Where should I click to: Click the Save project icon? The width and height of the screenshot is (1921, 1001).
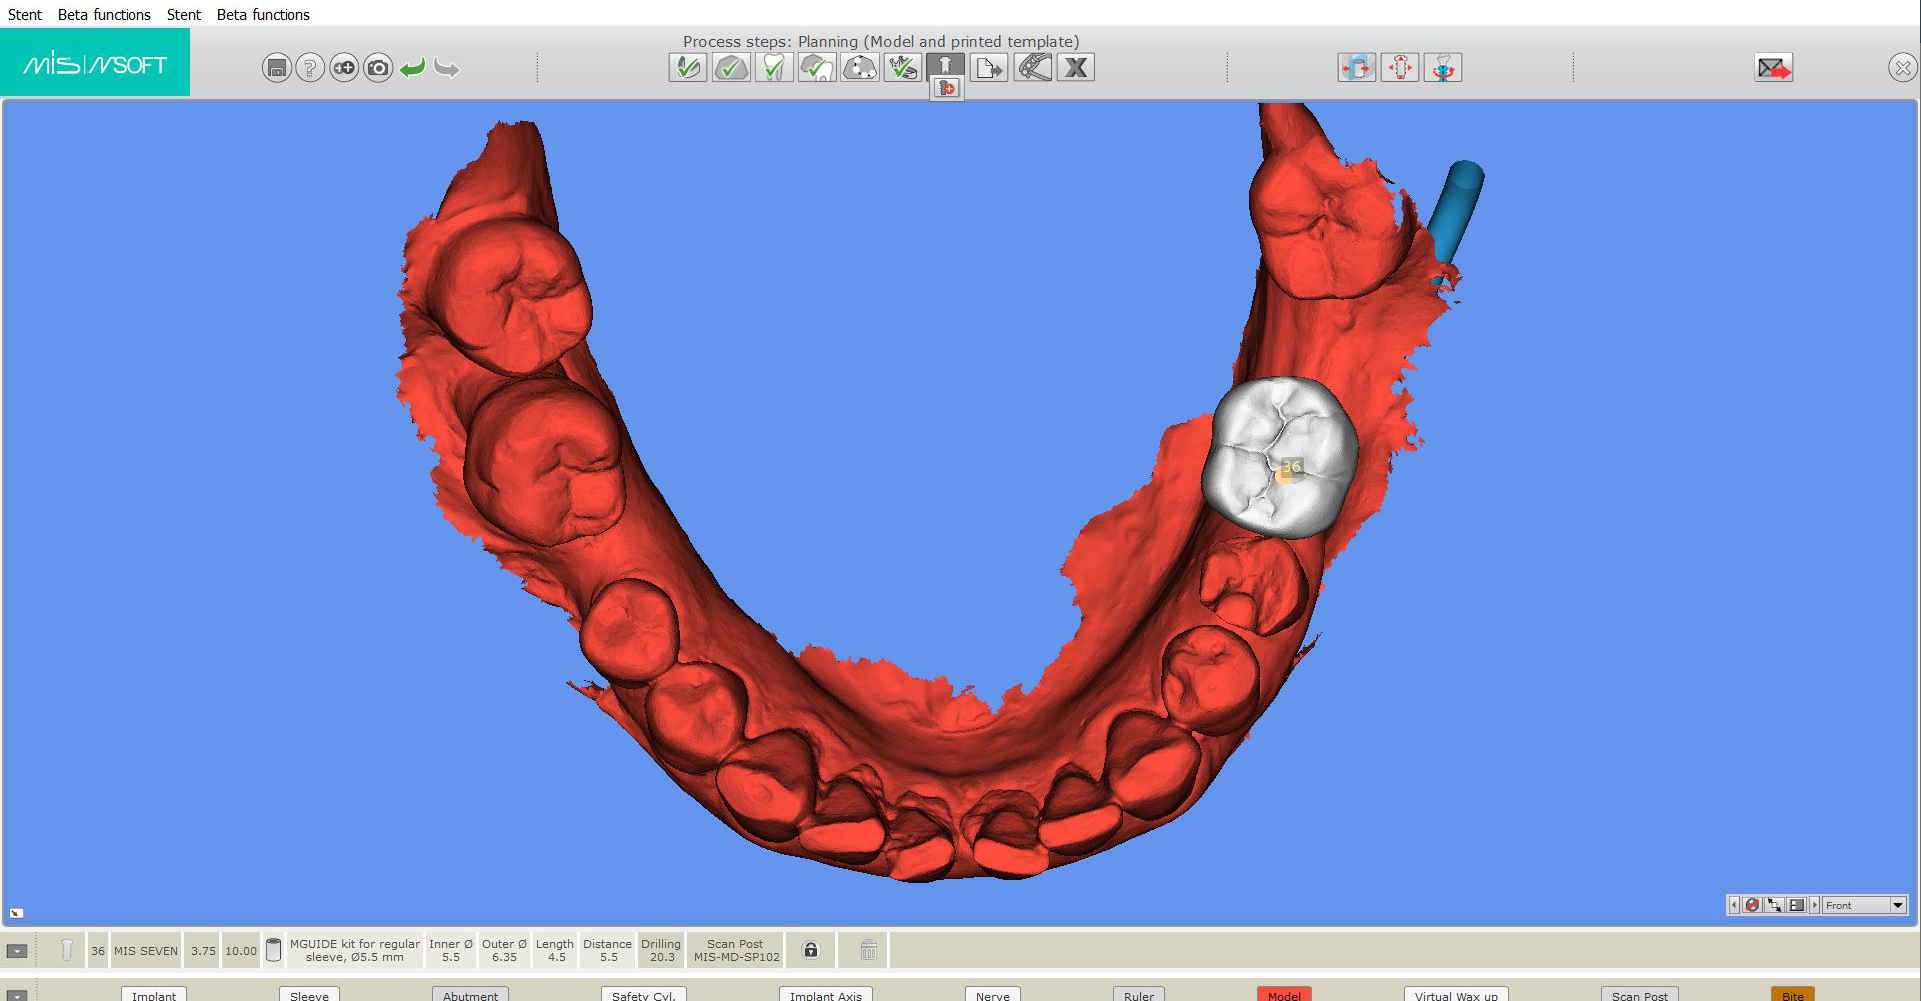click(x=277, y=68)
